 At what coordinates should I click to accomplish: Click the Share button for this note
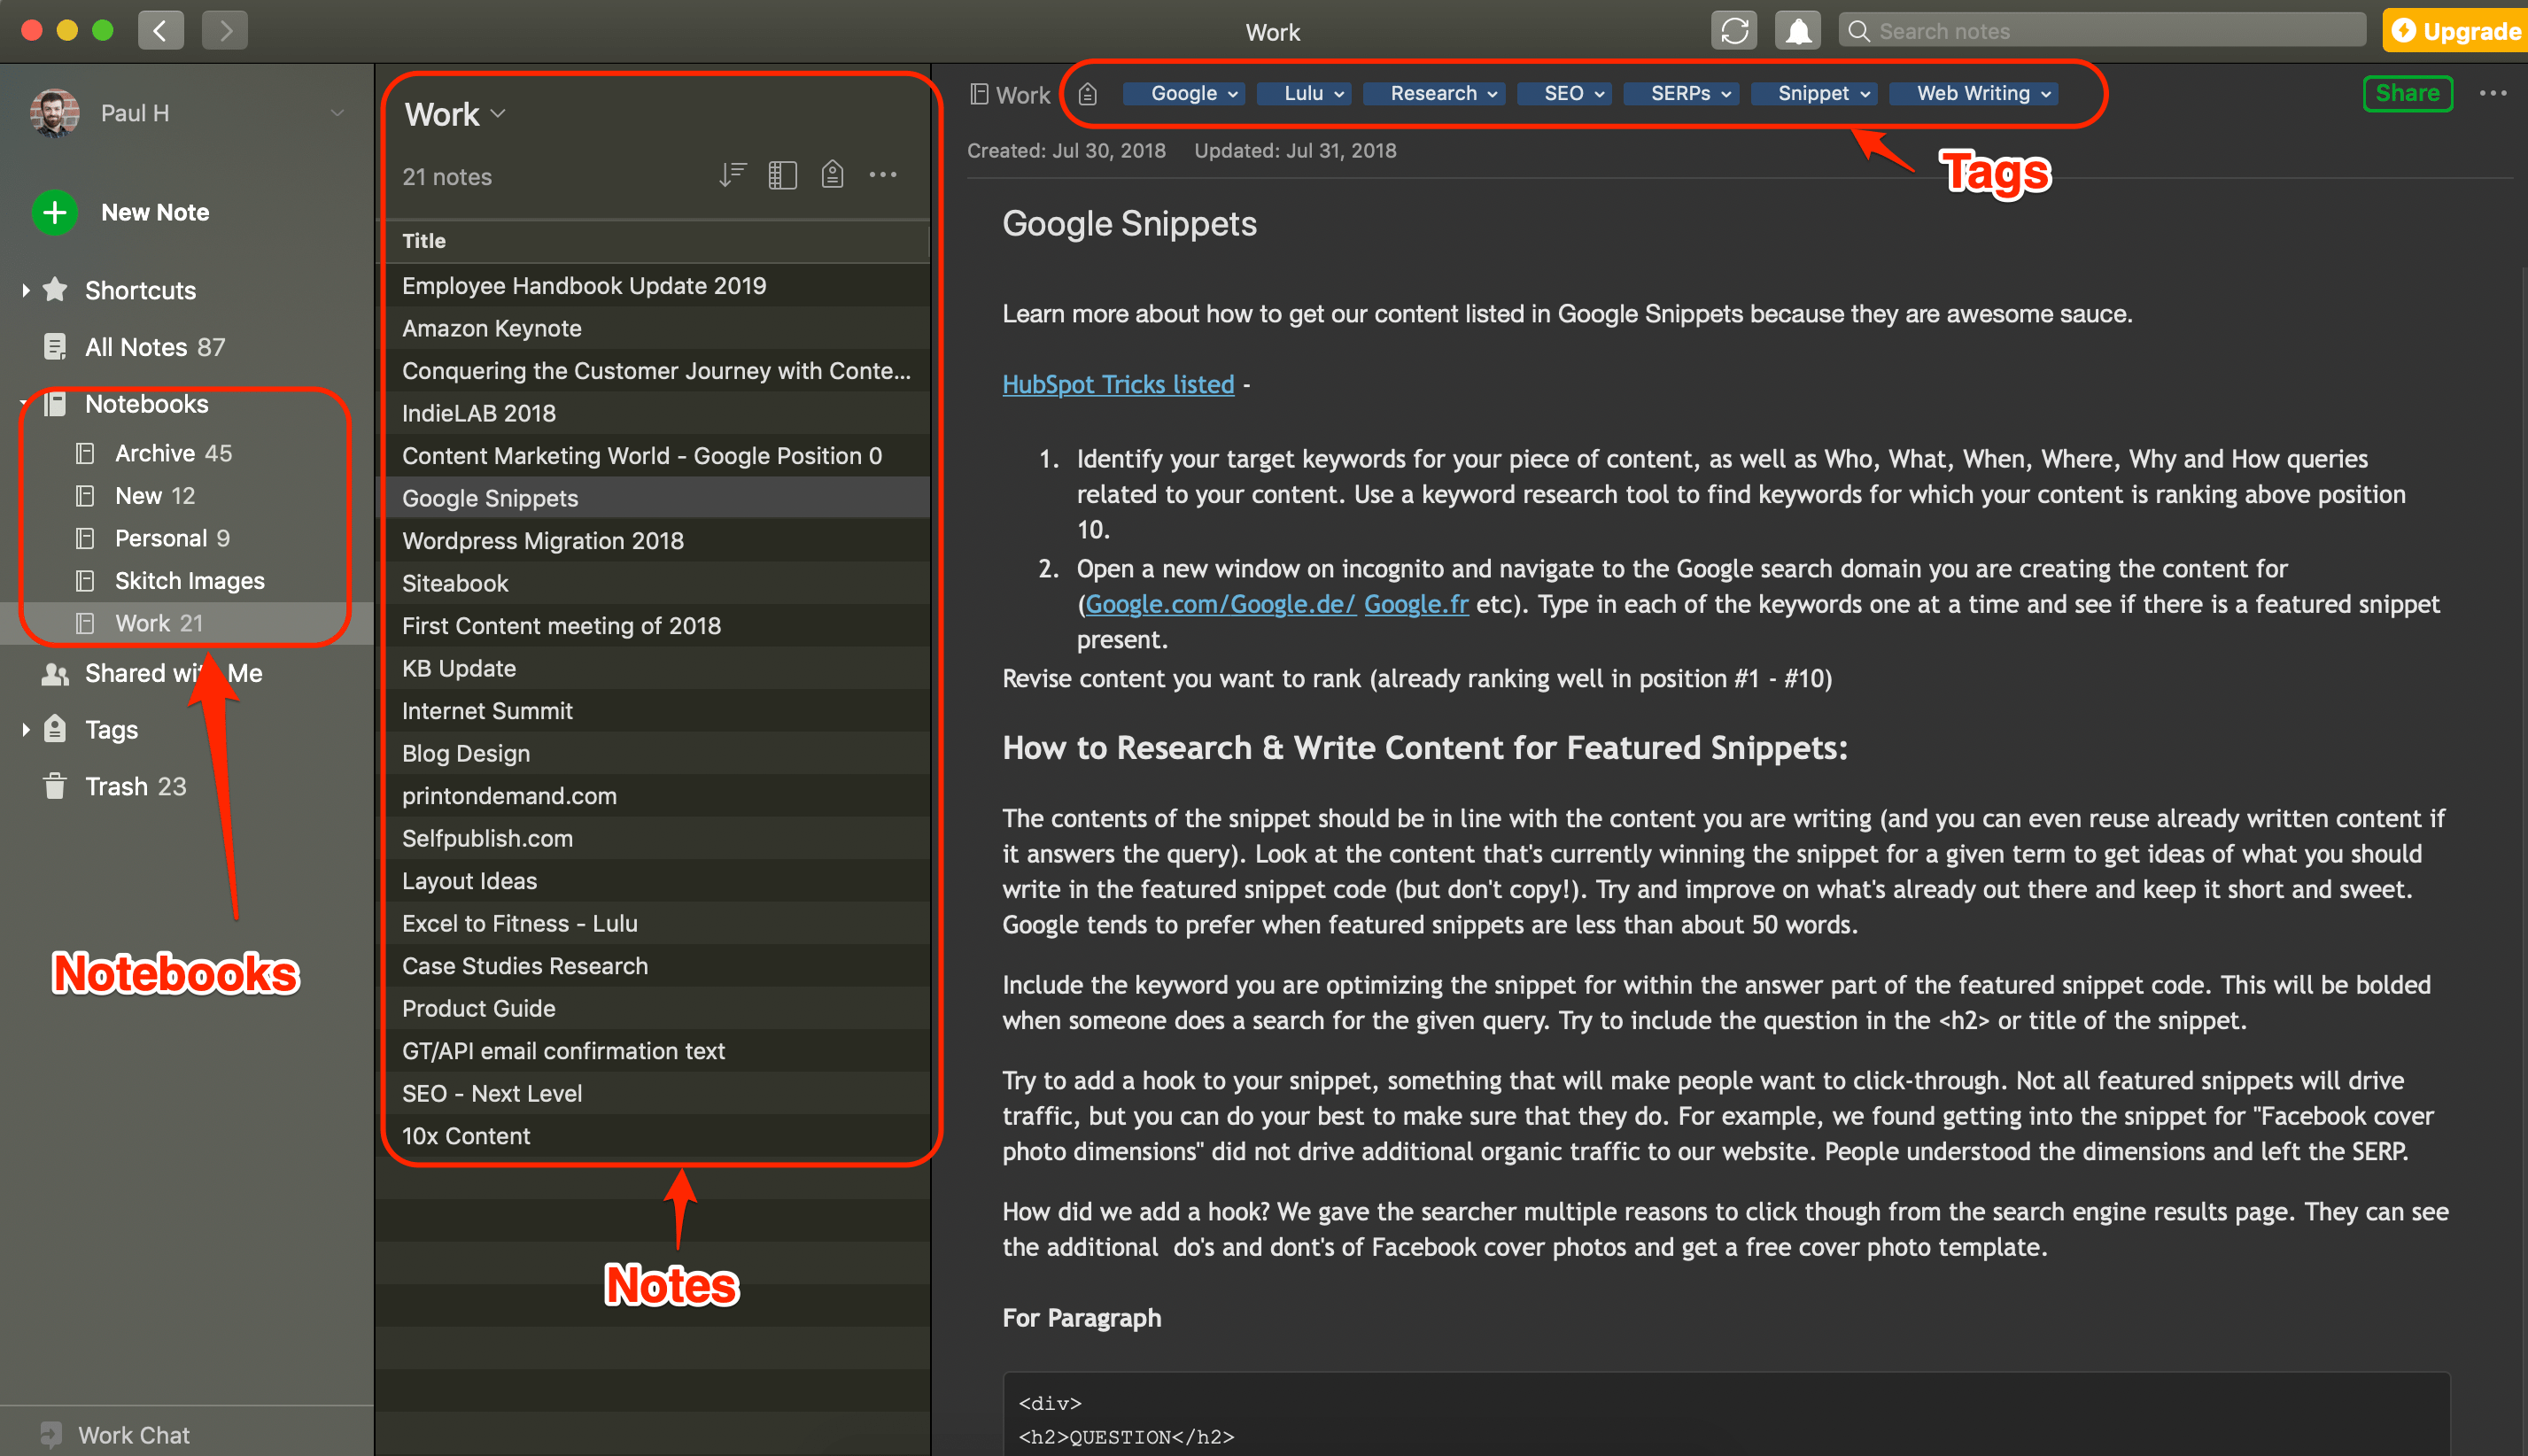[2410, 94]
